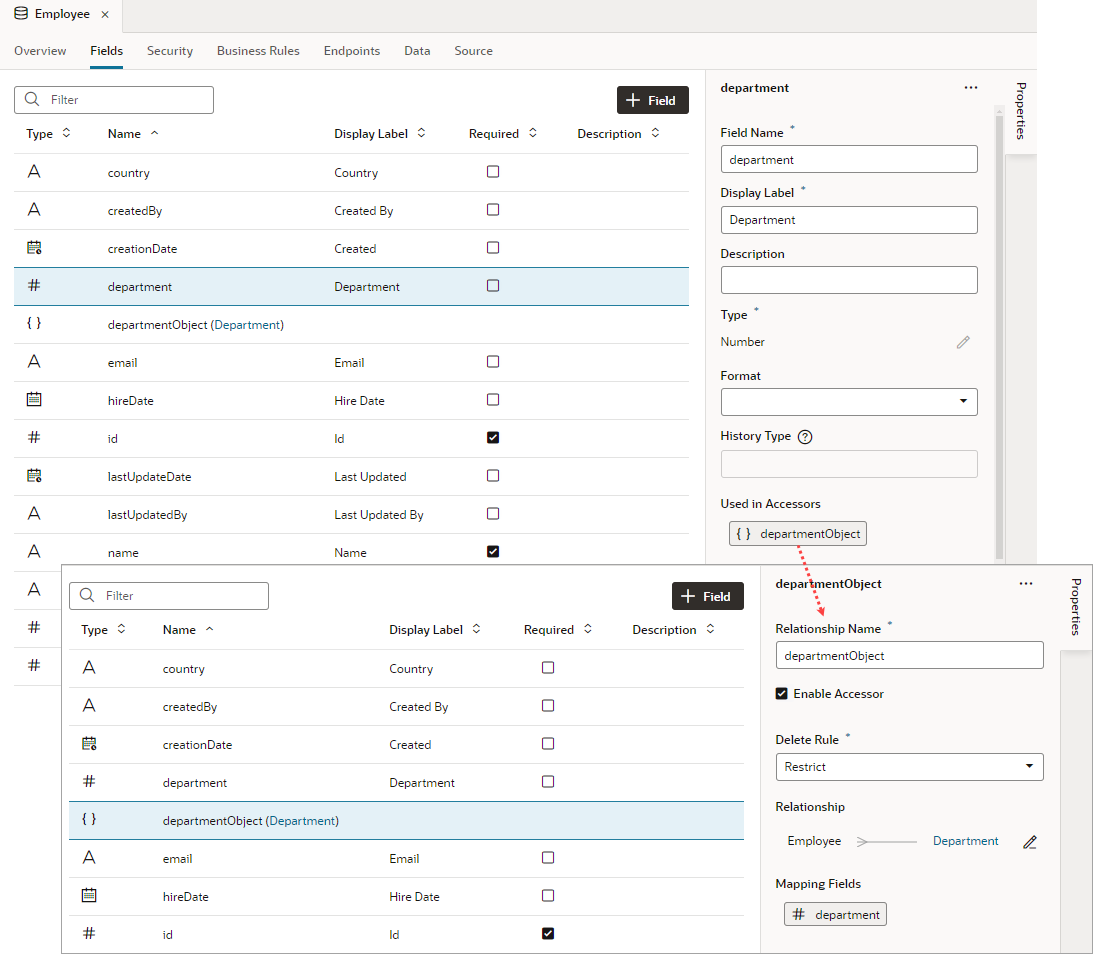The image size is (1093, 954).
Task: Open the Business Rules tab
Action: (x=258, y=51)
